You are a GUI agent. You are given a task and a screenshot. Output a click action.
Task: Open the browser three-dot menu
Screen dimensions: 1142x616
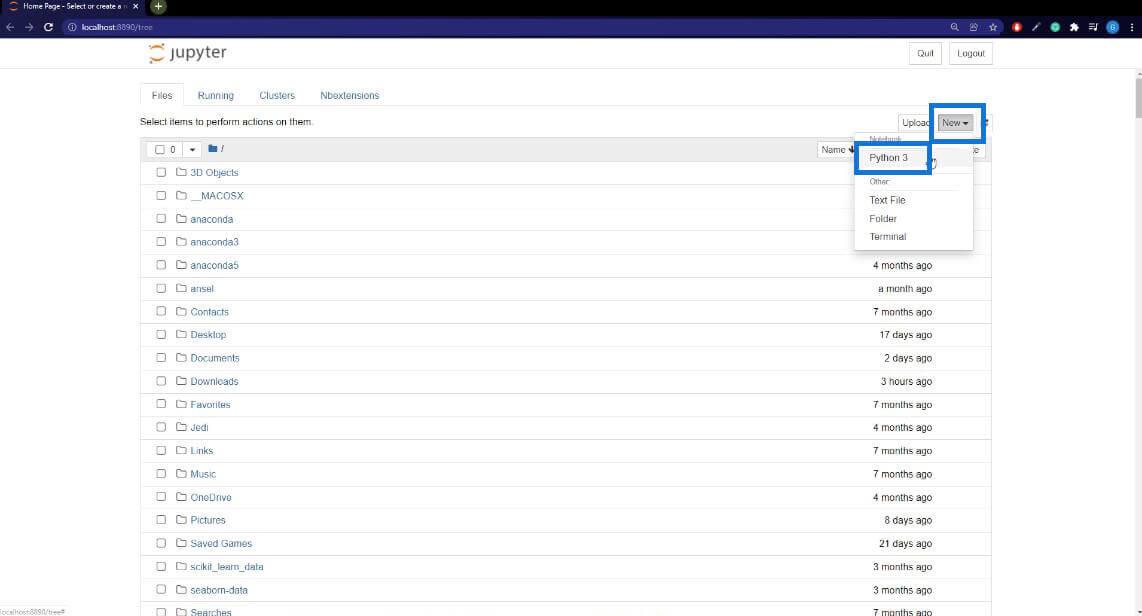[x=1131, y=27]
